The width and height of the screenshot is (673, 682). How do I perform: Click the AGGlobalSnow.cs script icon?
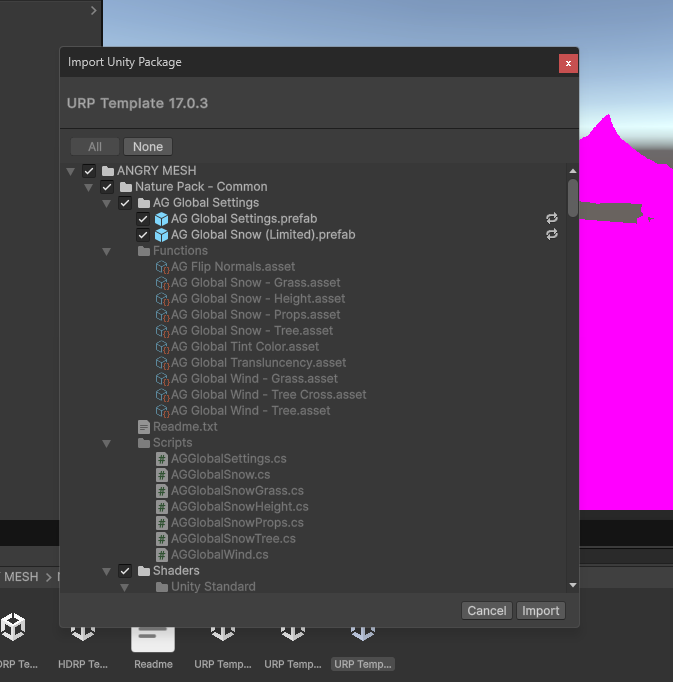[162, 475]
